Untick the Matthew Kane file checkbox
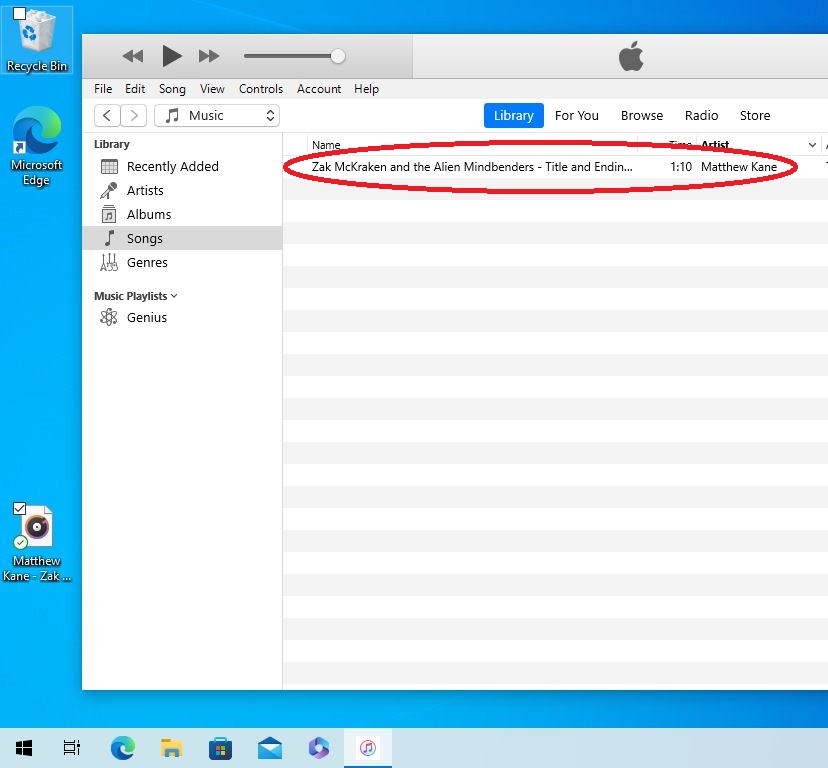 click(x=20, y=508)
